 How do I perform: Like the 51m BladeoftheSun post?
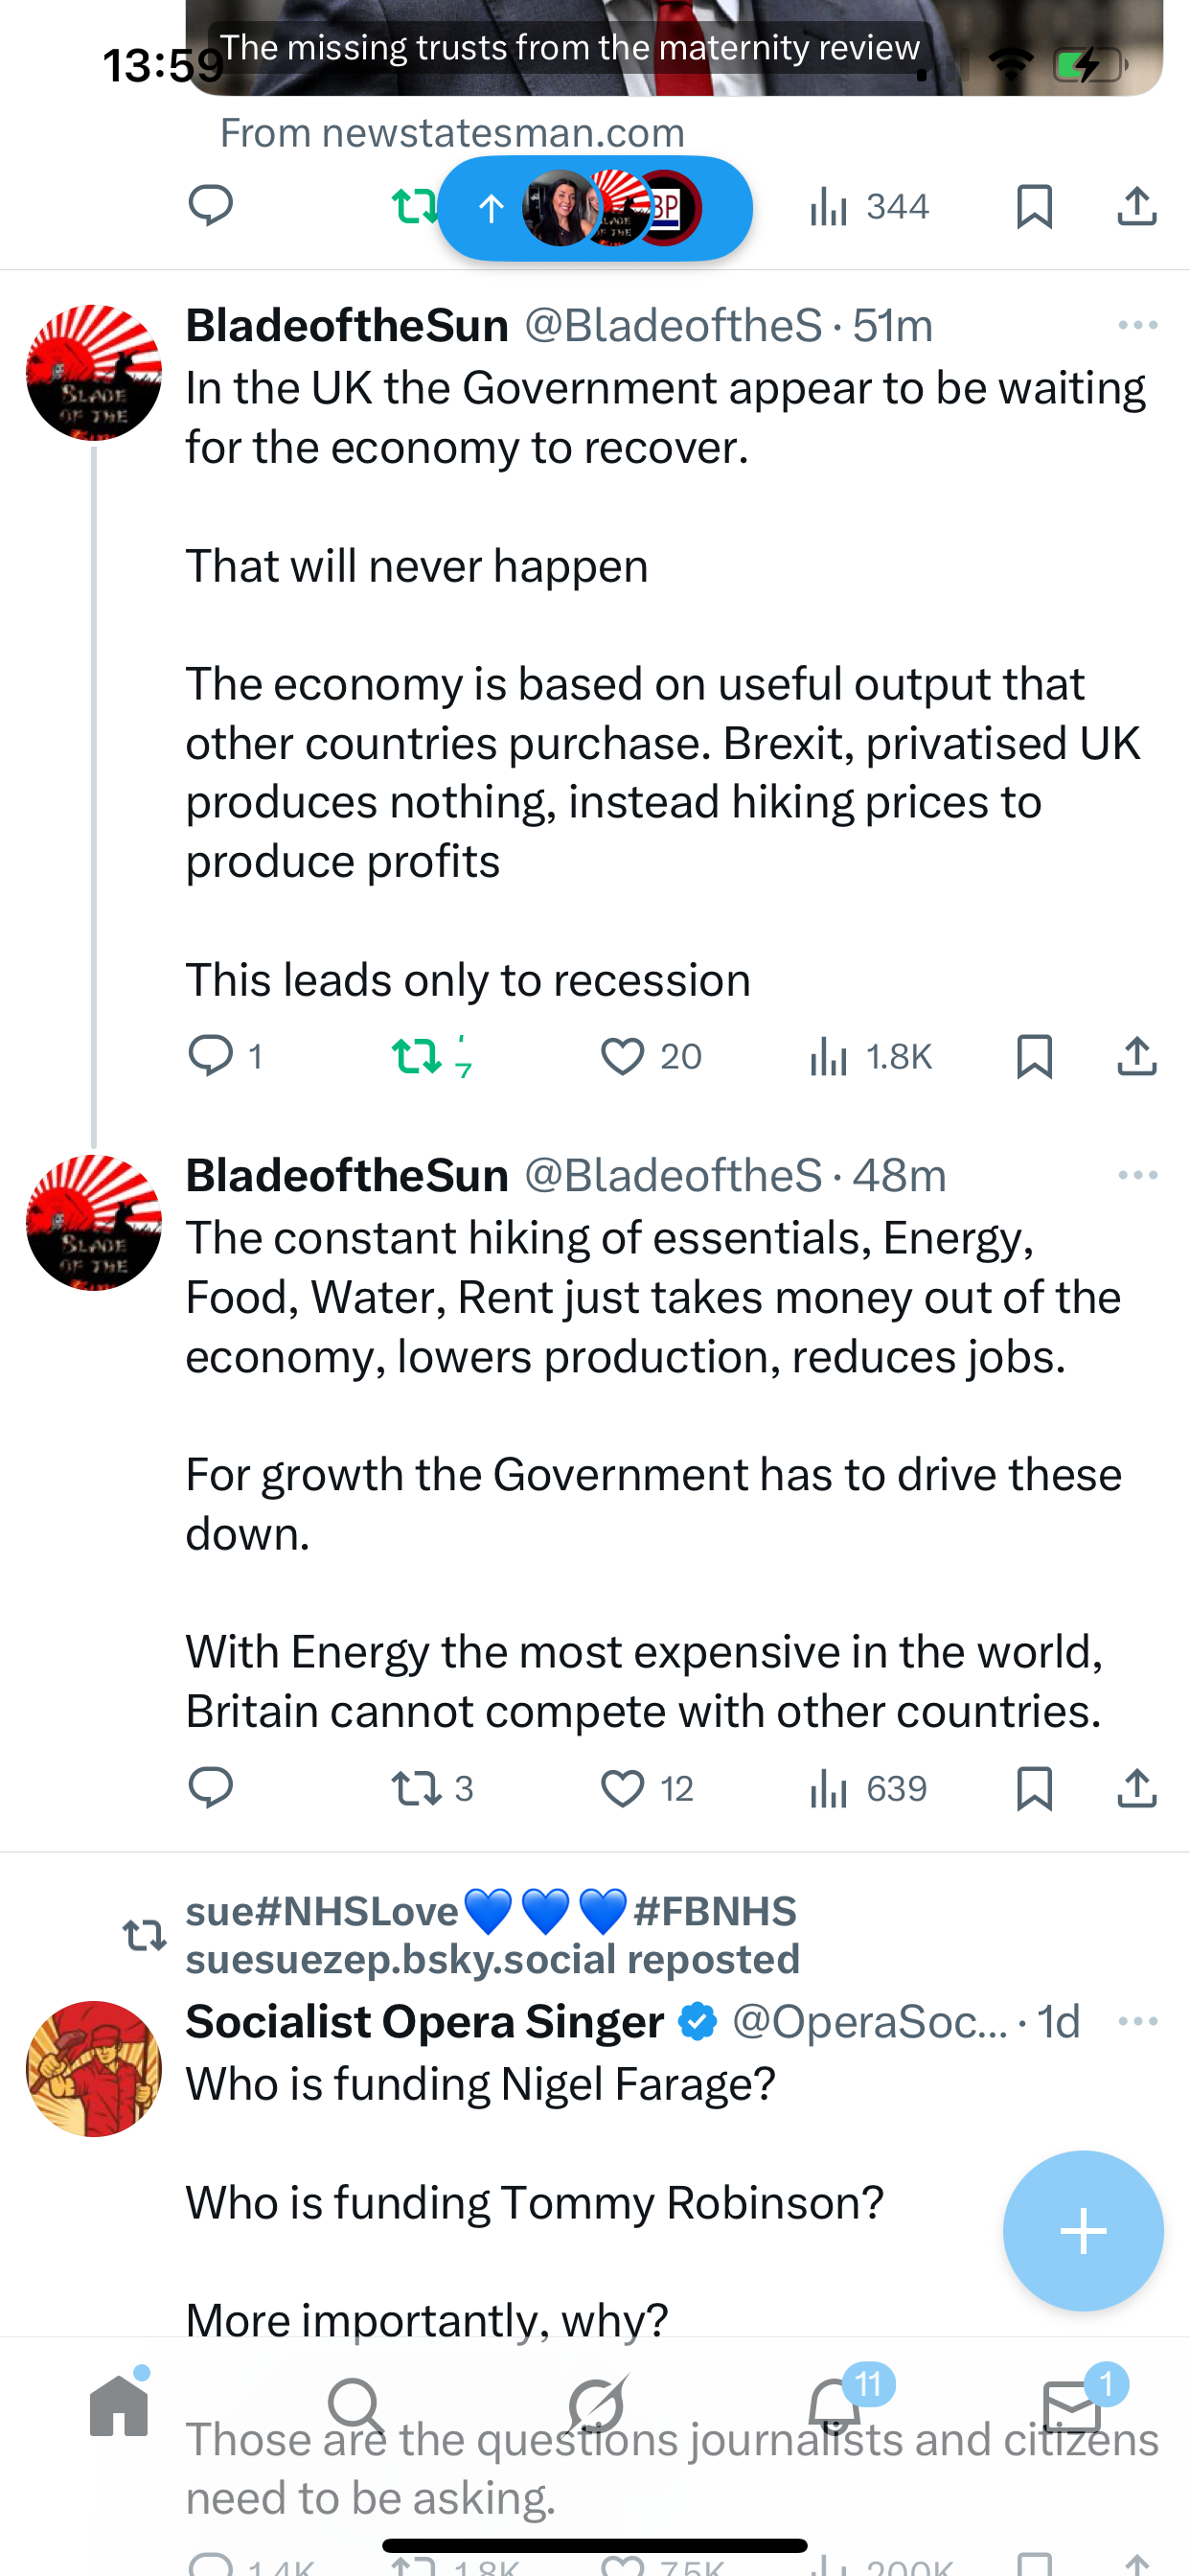(622, 1056)
